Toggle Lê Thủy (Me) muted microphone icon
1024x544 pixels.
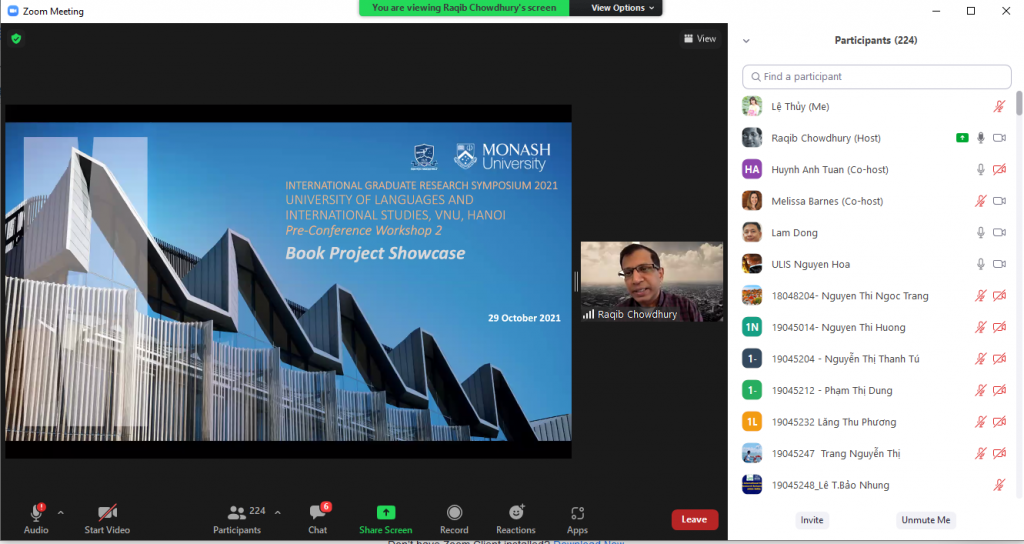998,106
